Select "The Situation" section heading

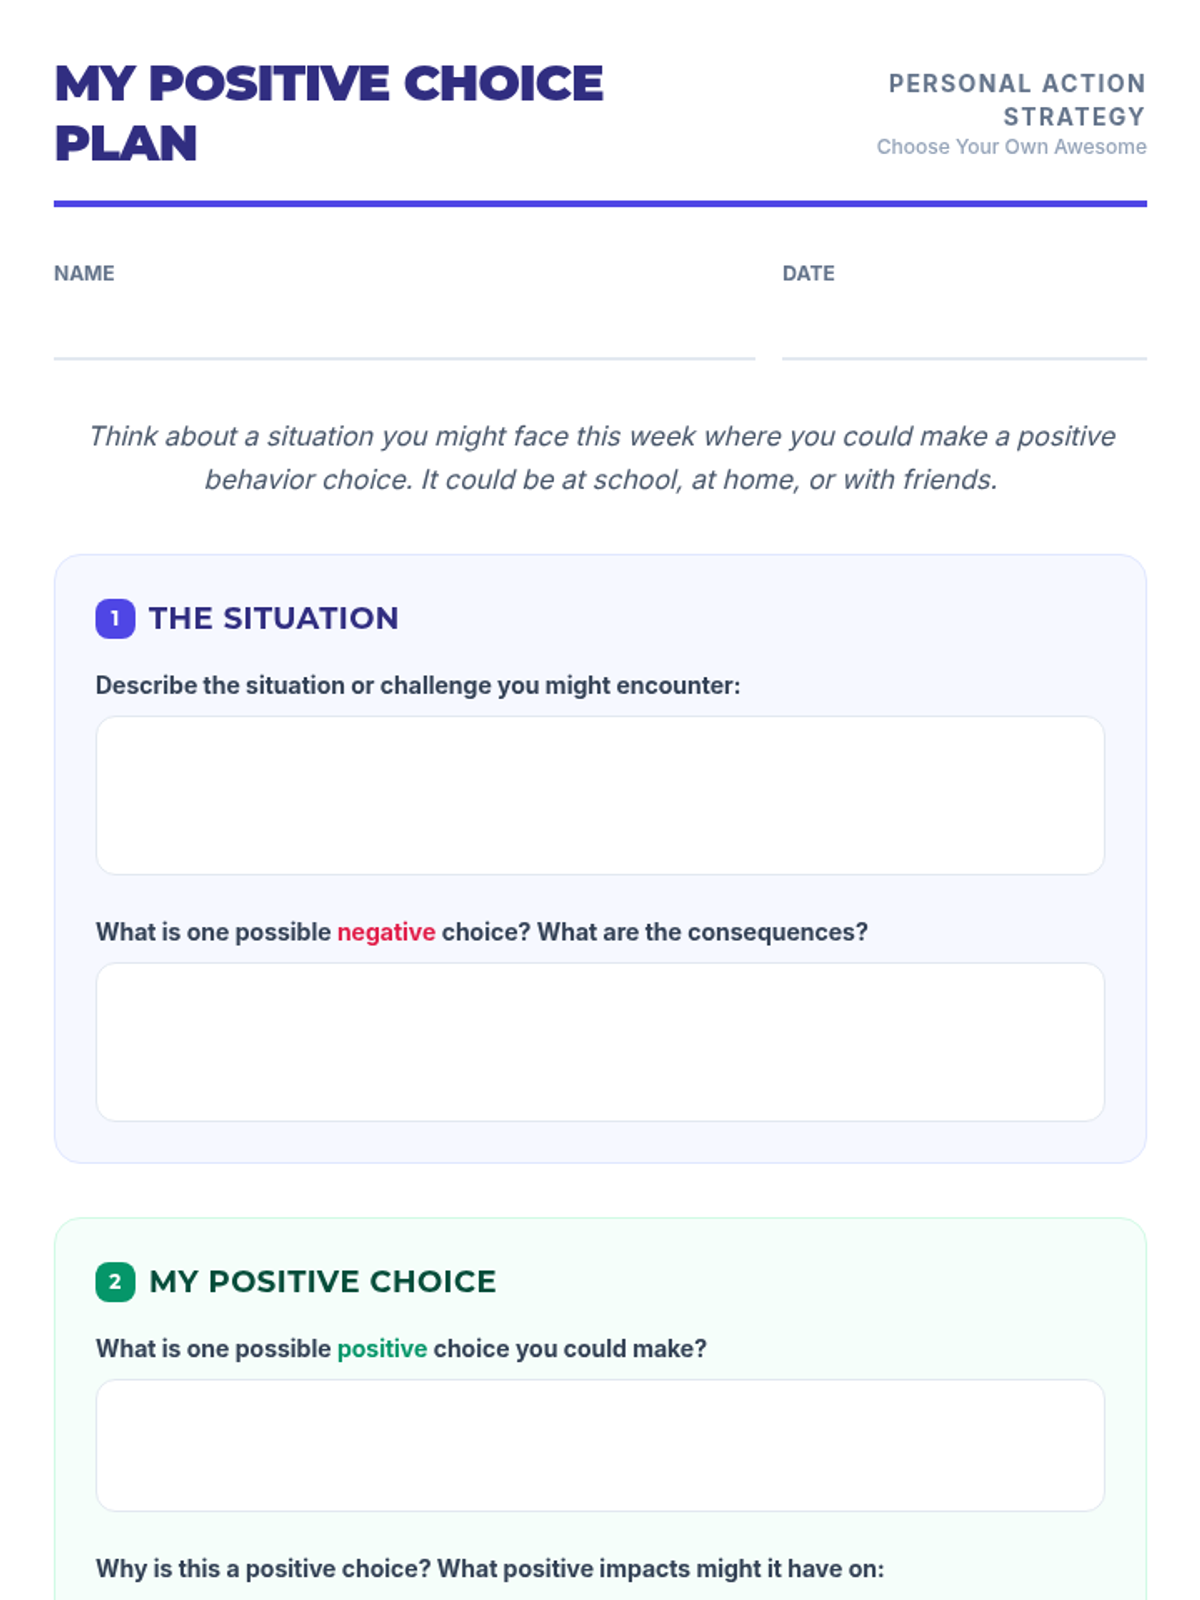point(273,619)
